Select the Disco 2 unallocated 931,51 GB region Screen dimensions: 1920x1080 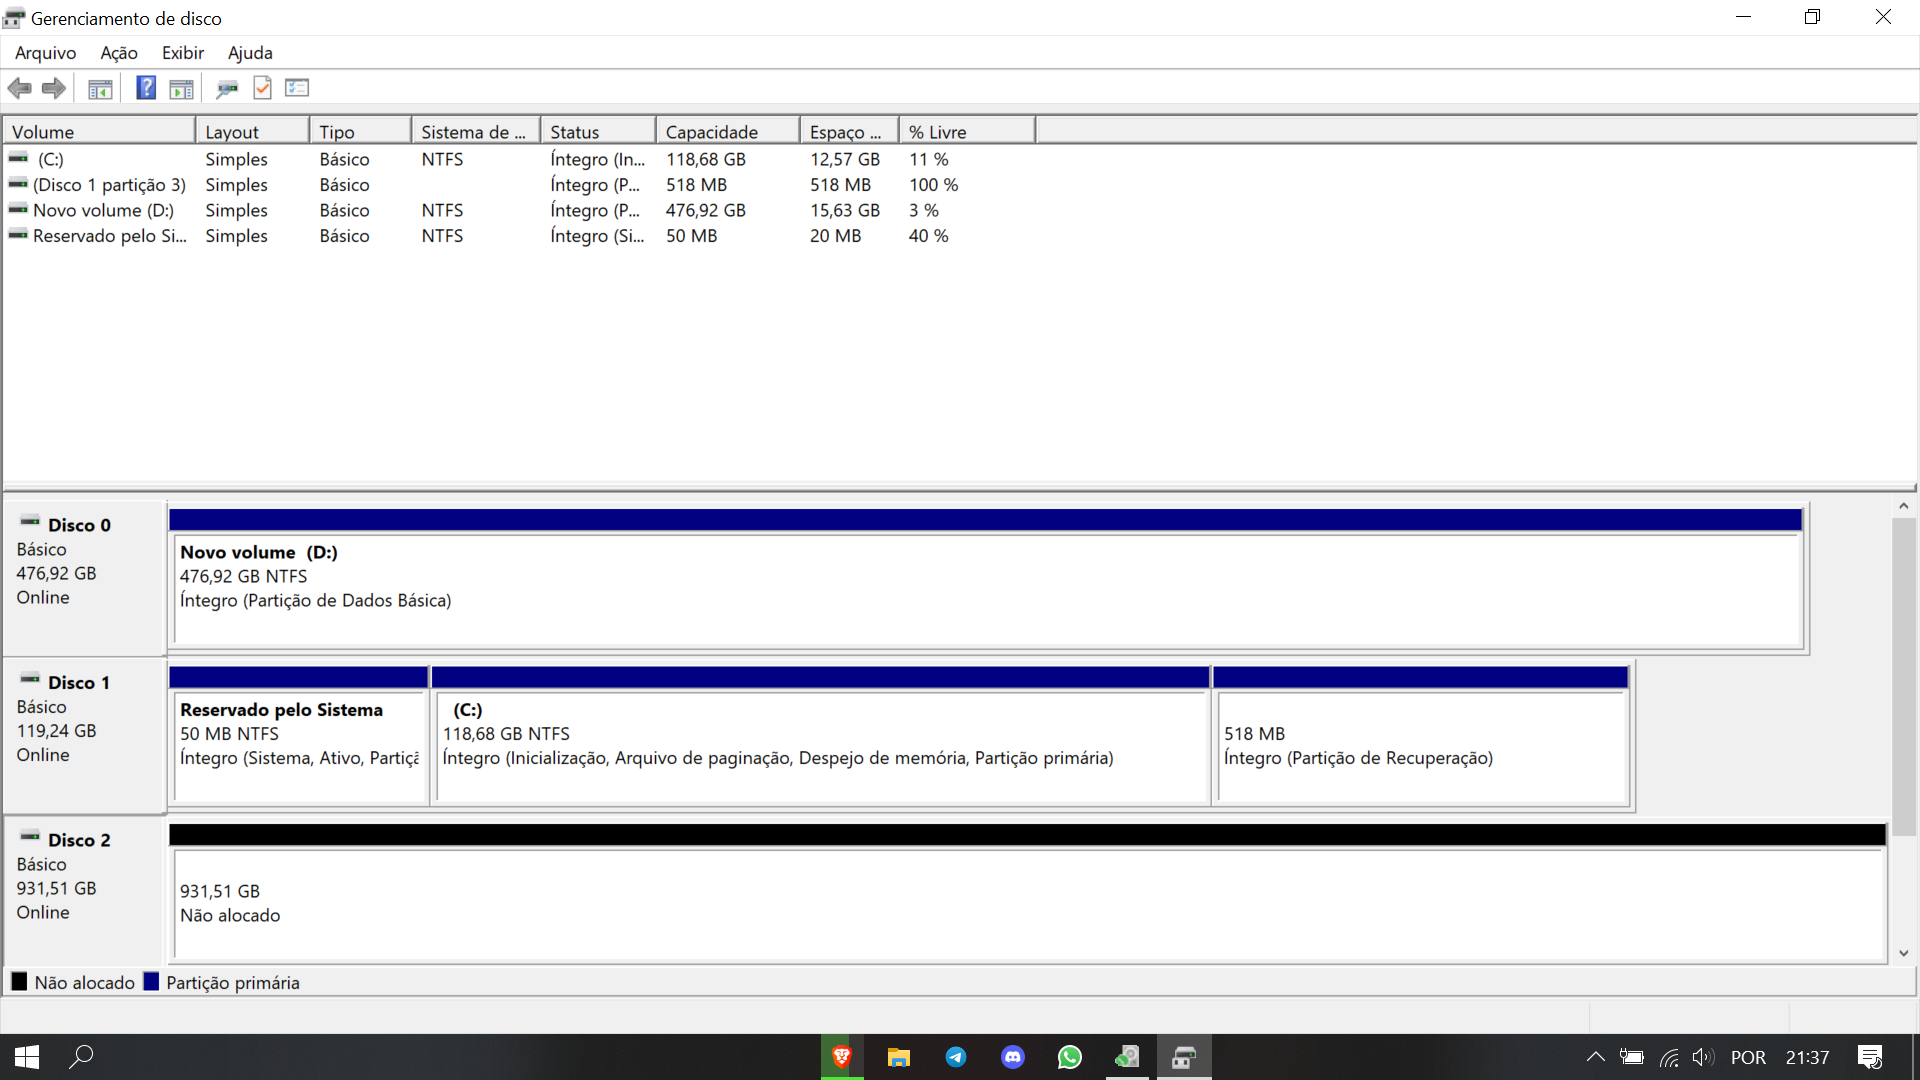pos(1028,903)
